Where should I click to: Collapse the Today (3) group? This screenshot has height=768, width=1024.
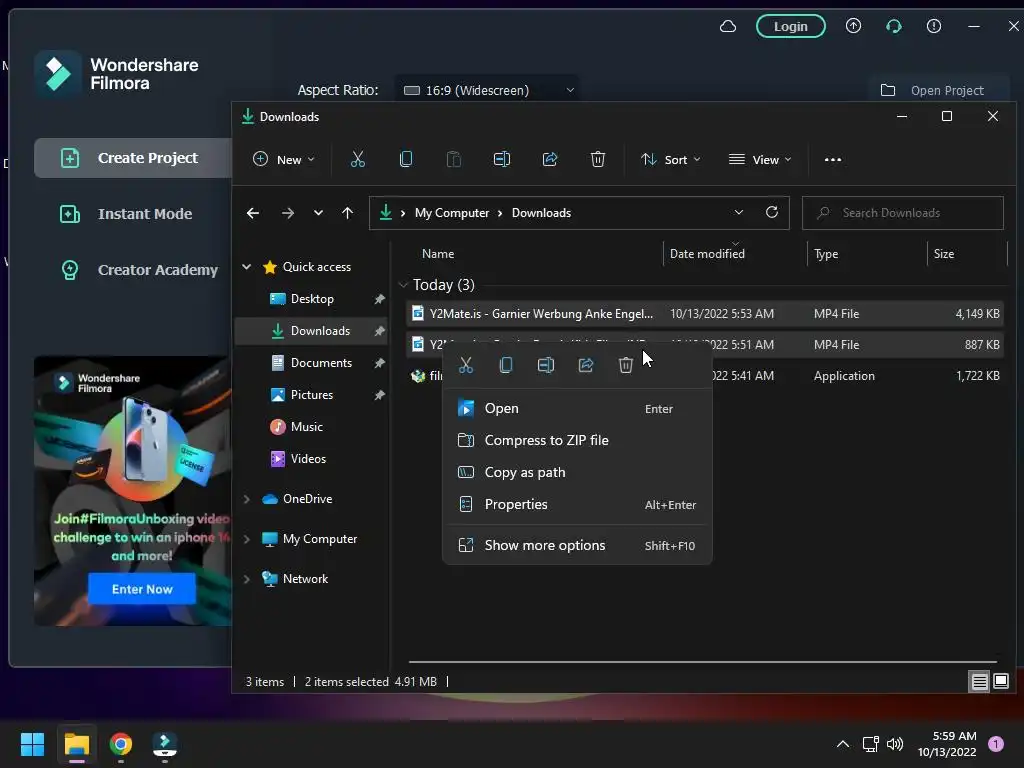(x=403, y=285)
